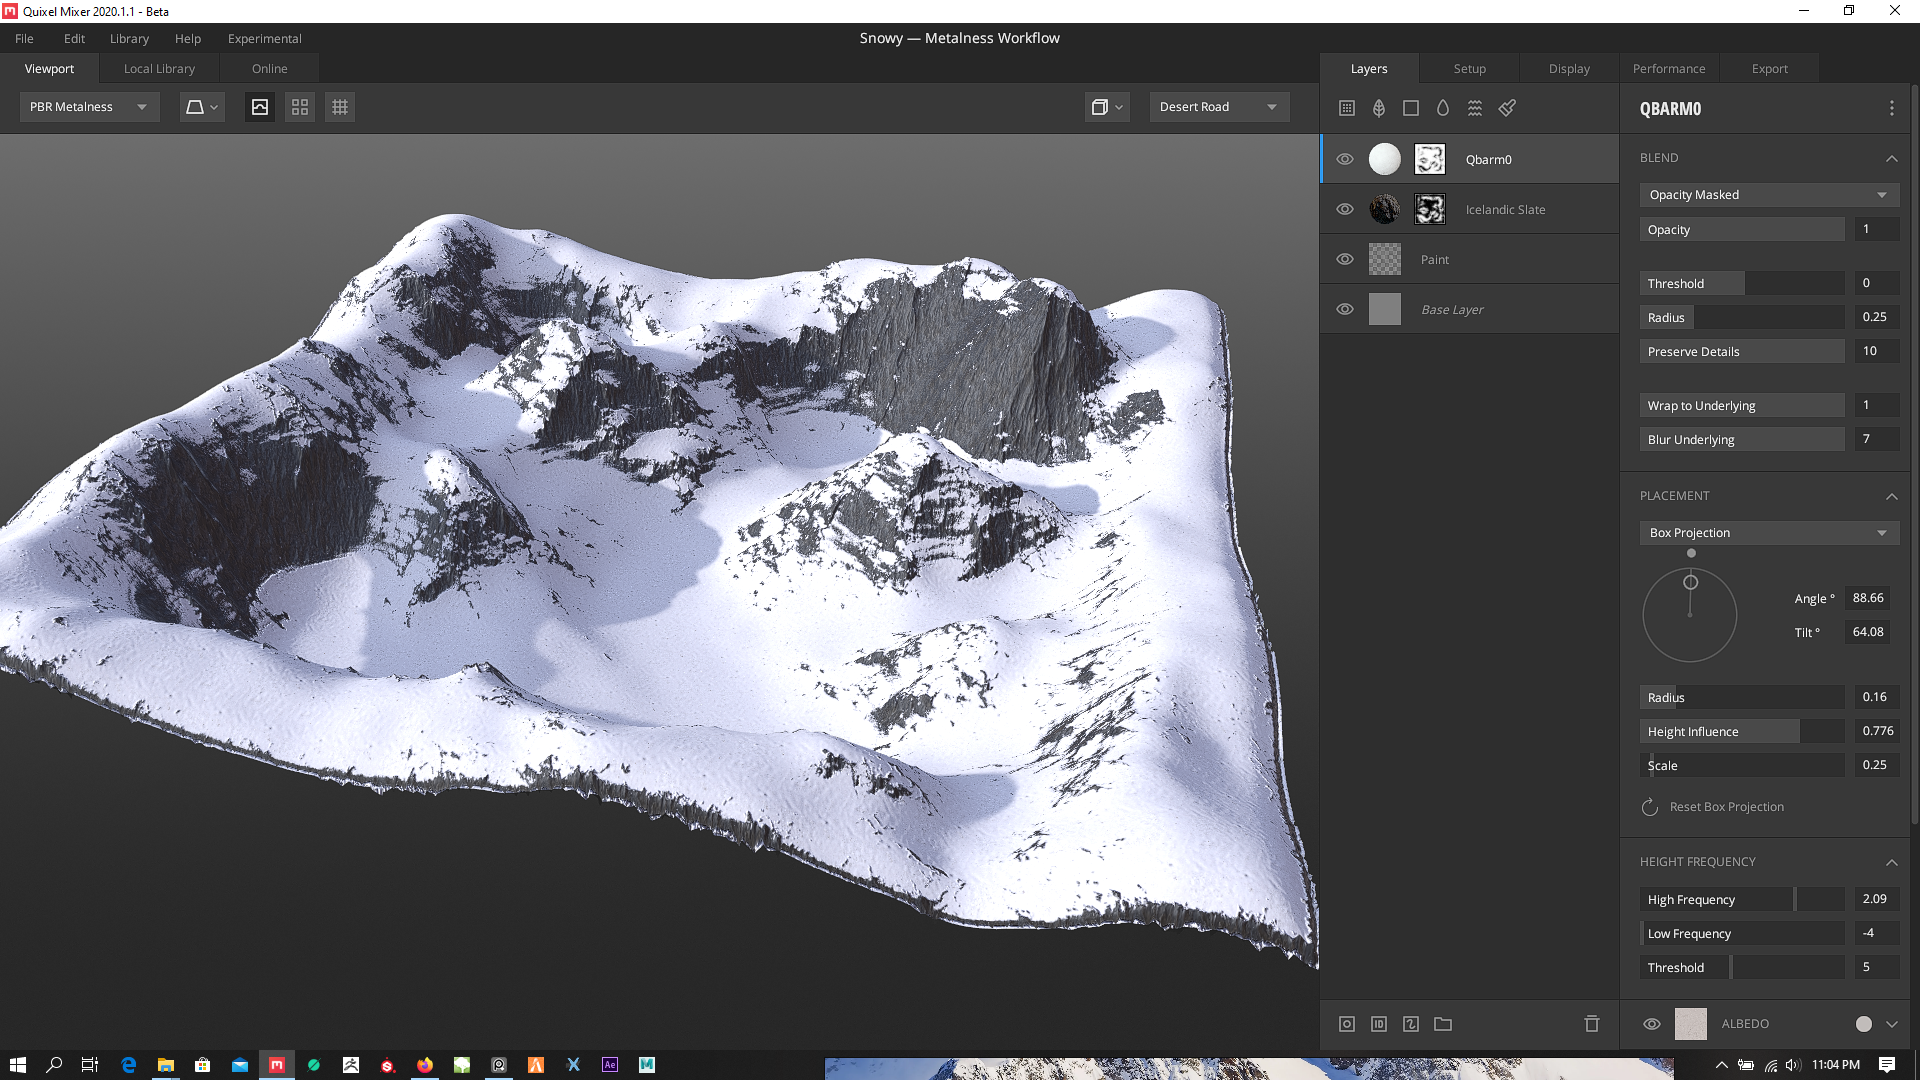This screenshot has height=1080, width=1920.
Task: Create a new layer group folder
Action: coord(1443,1024)
